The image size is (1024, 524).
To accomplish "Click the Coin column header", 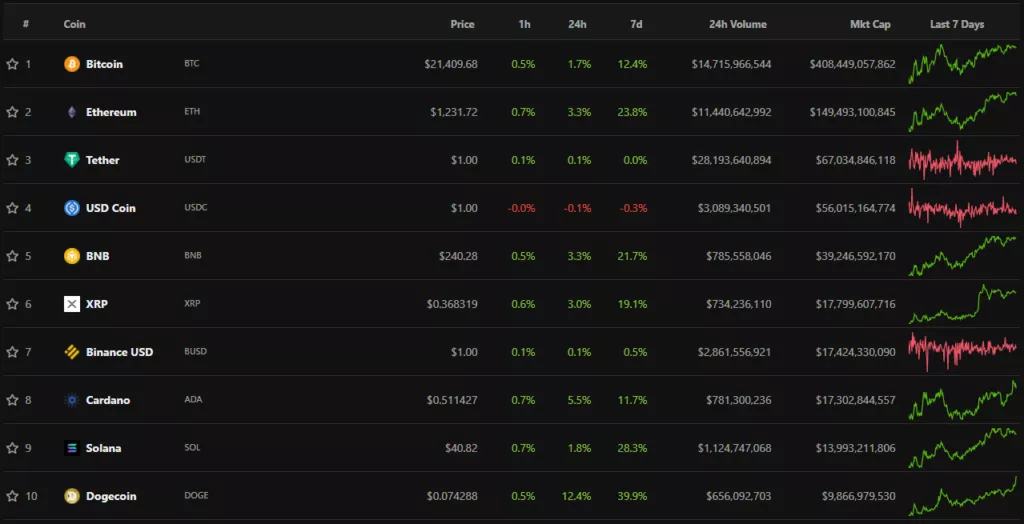I will click(x=75, y=24).
